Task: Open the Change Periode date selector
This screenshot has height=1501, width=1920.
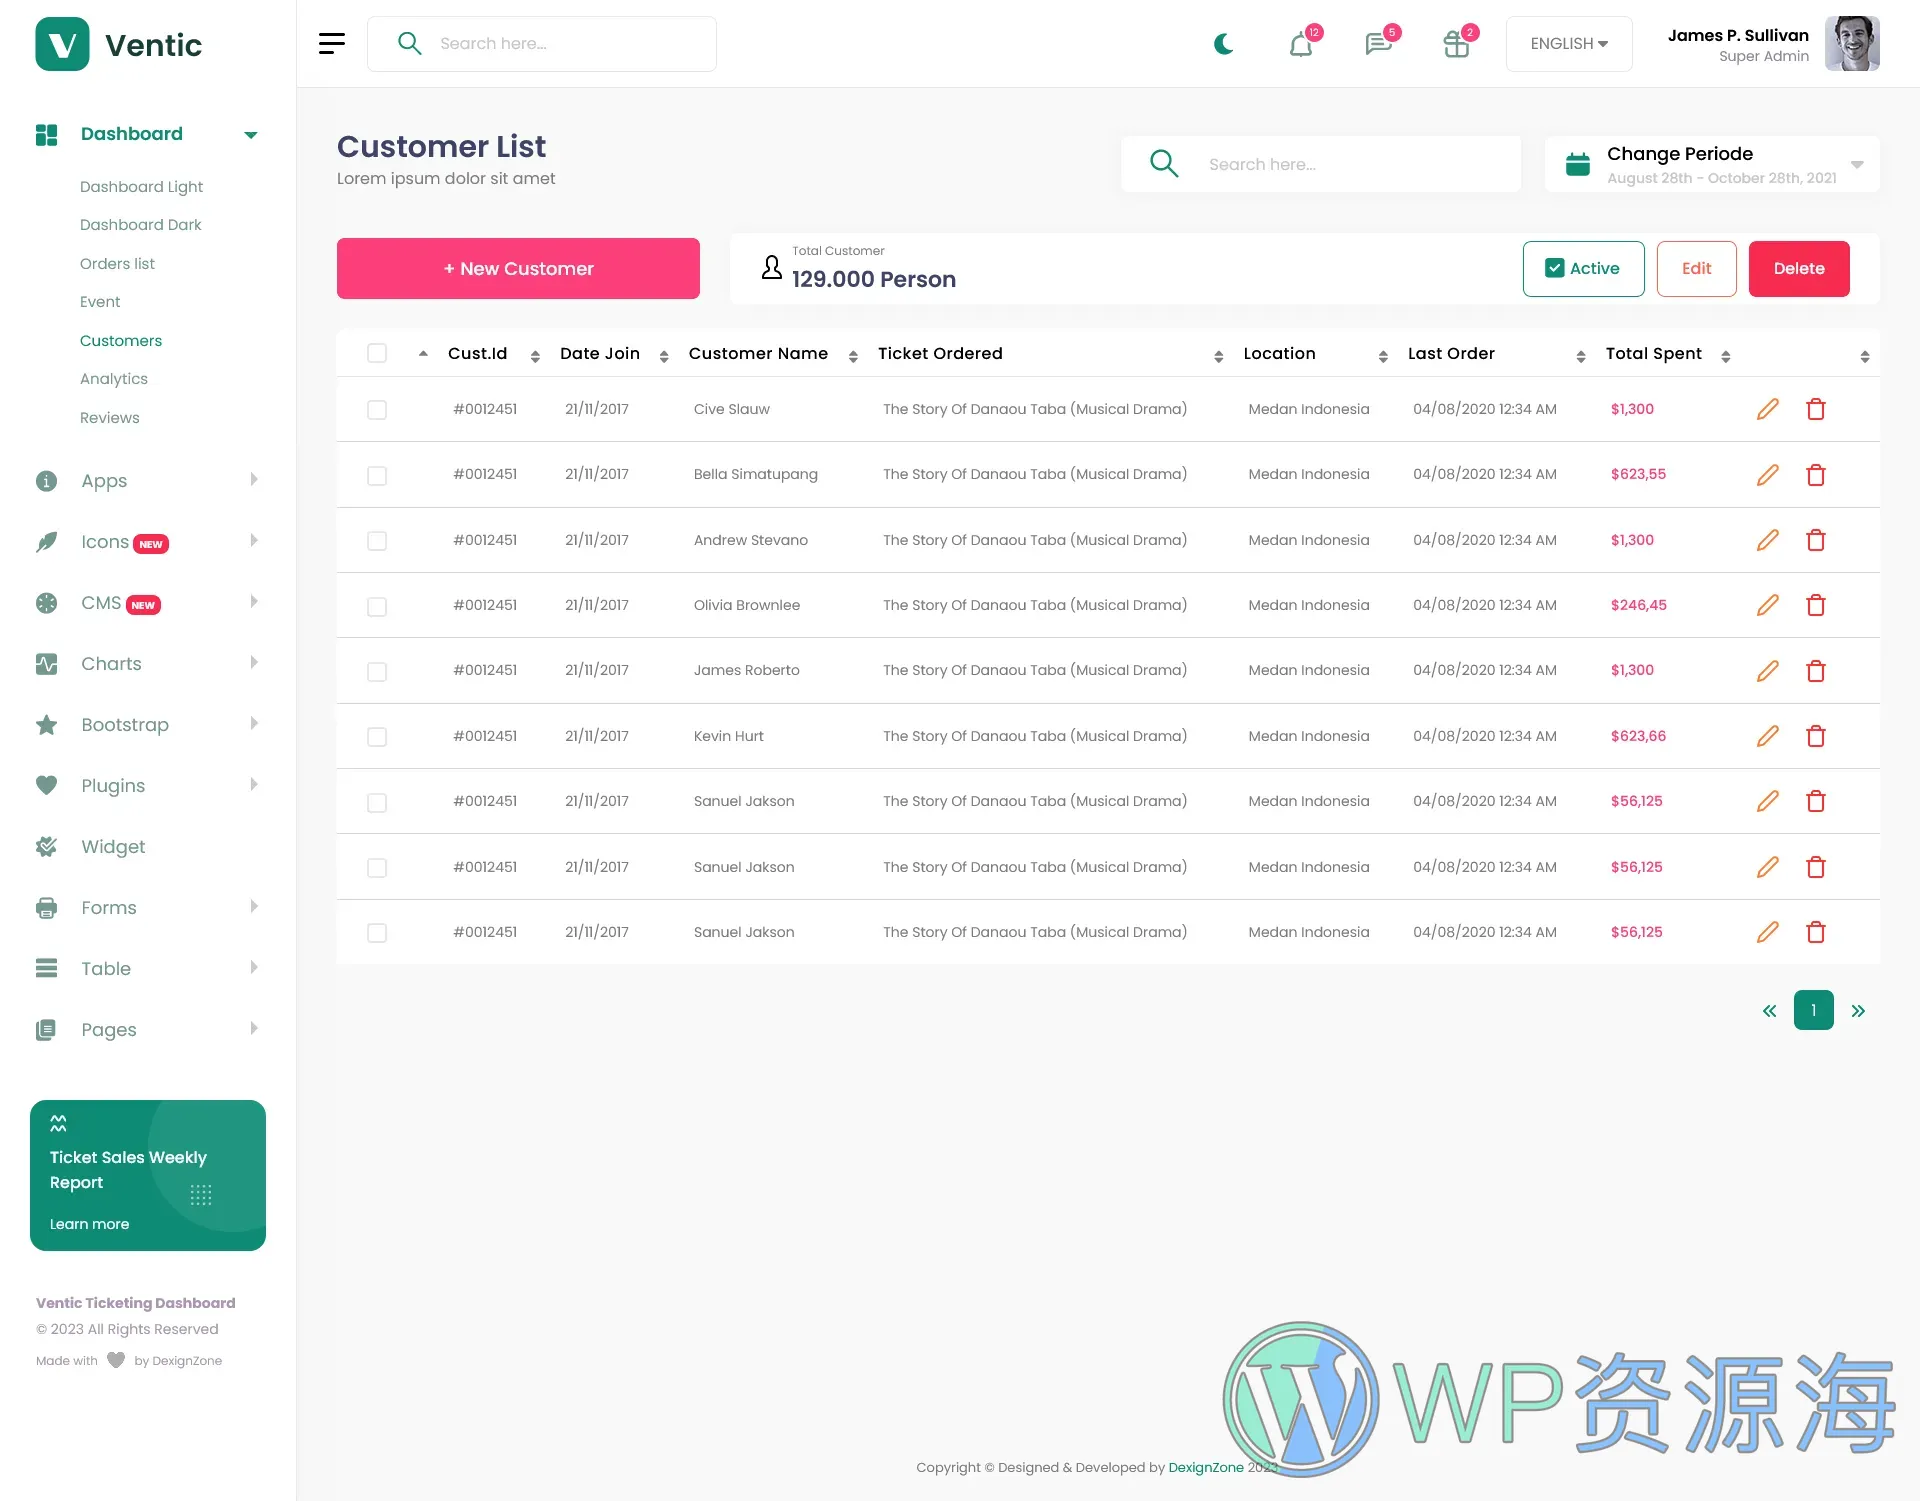Action: click(x=1712, y=164)
